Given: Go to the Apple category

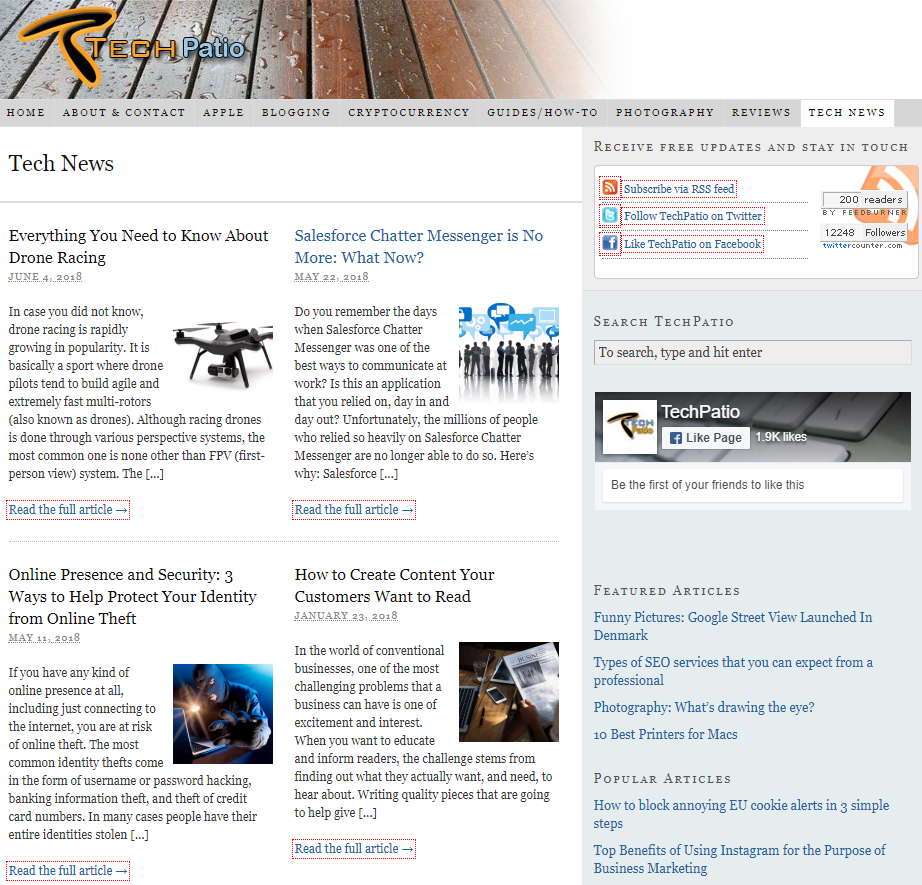Looking at the screenshot, I should click(x=223, y=112).
